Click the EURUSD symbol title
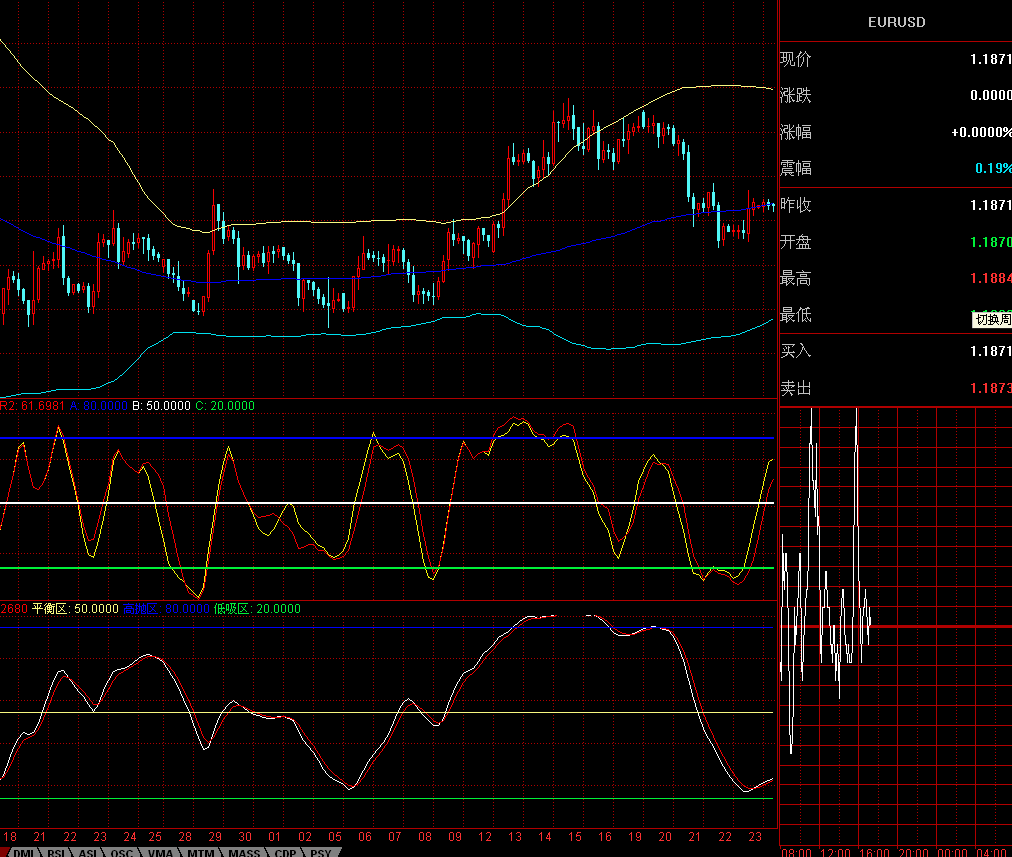Image resolution: width=1012 pixels, height=857 pixels. point(896,22)
